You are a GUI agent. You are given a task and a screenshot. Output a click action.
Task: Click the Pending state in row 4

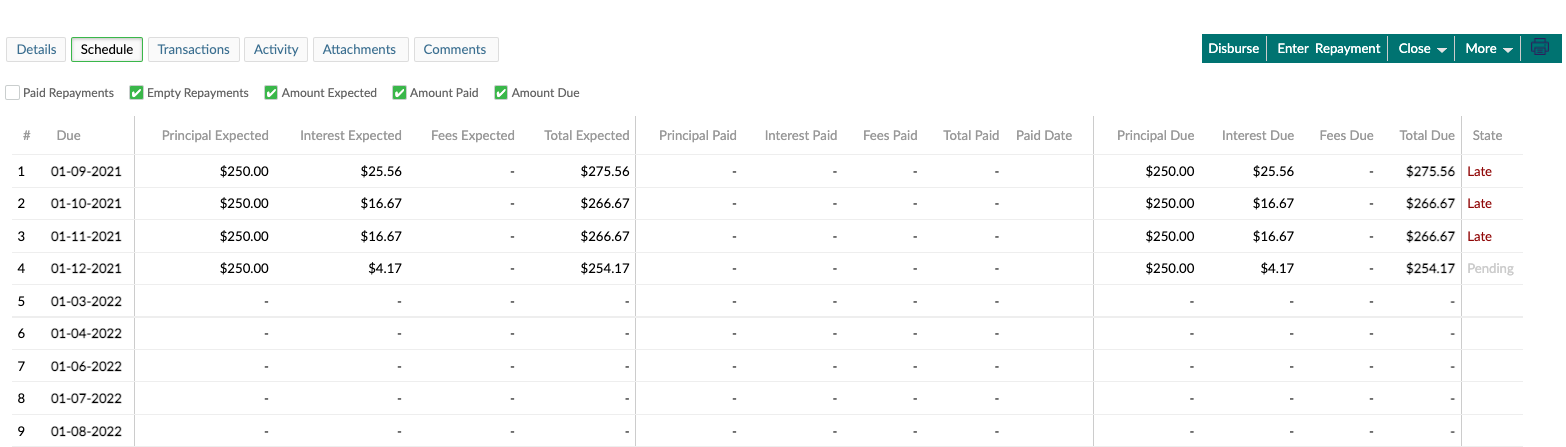click(x=1490, y=268)
